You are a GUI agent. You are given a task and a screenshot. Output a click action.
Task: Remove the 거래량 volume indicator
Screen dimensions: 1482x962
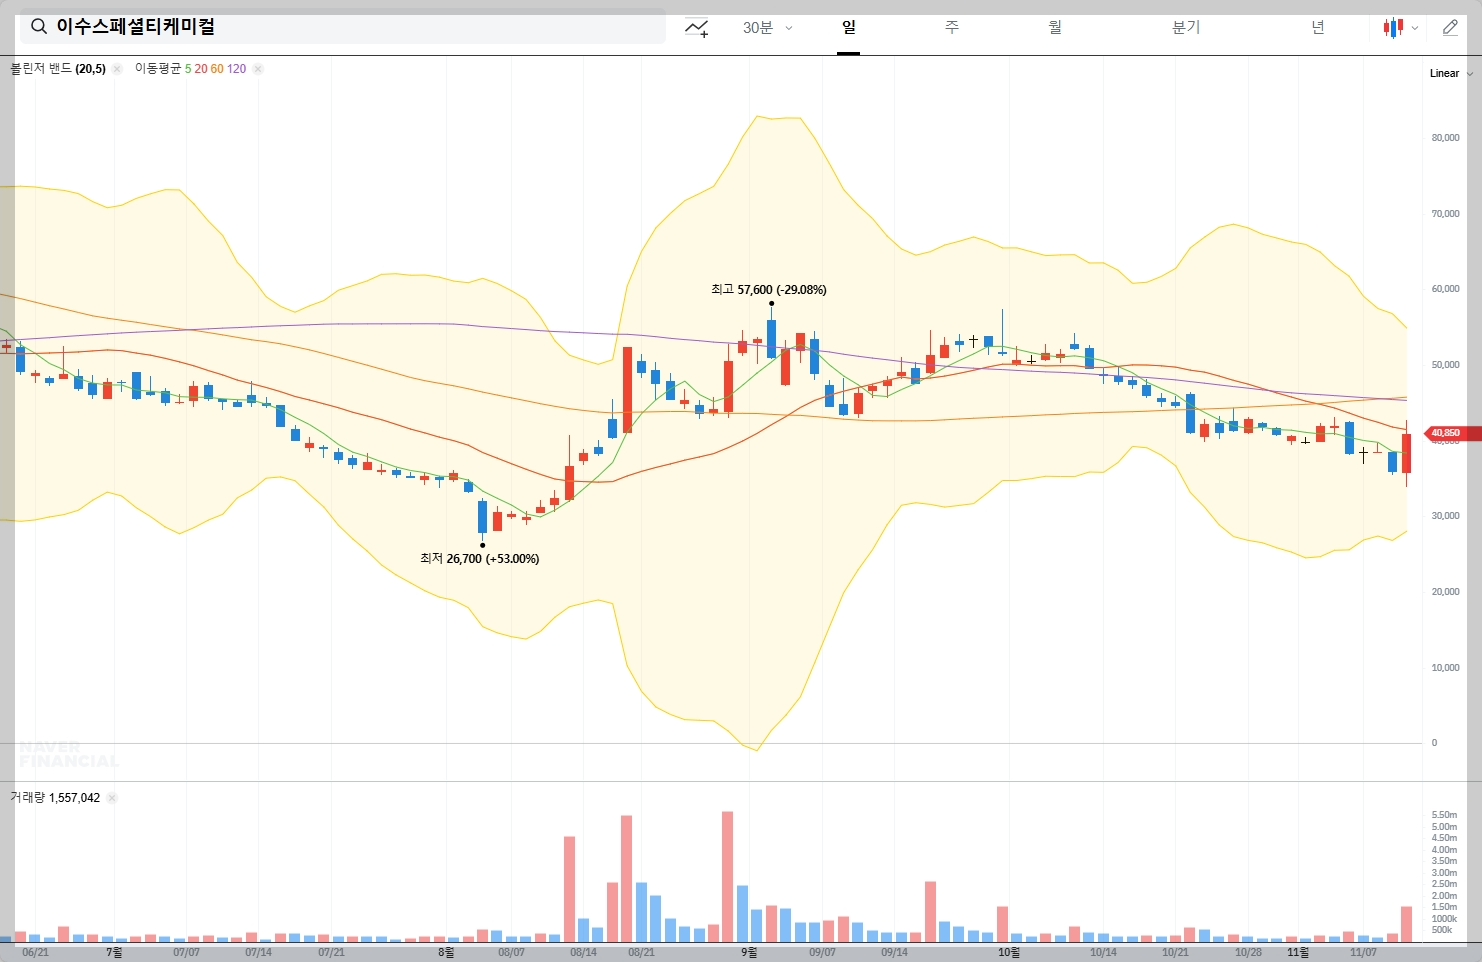(x=112, y=798)
